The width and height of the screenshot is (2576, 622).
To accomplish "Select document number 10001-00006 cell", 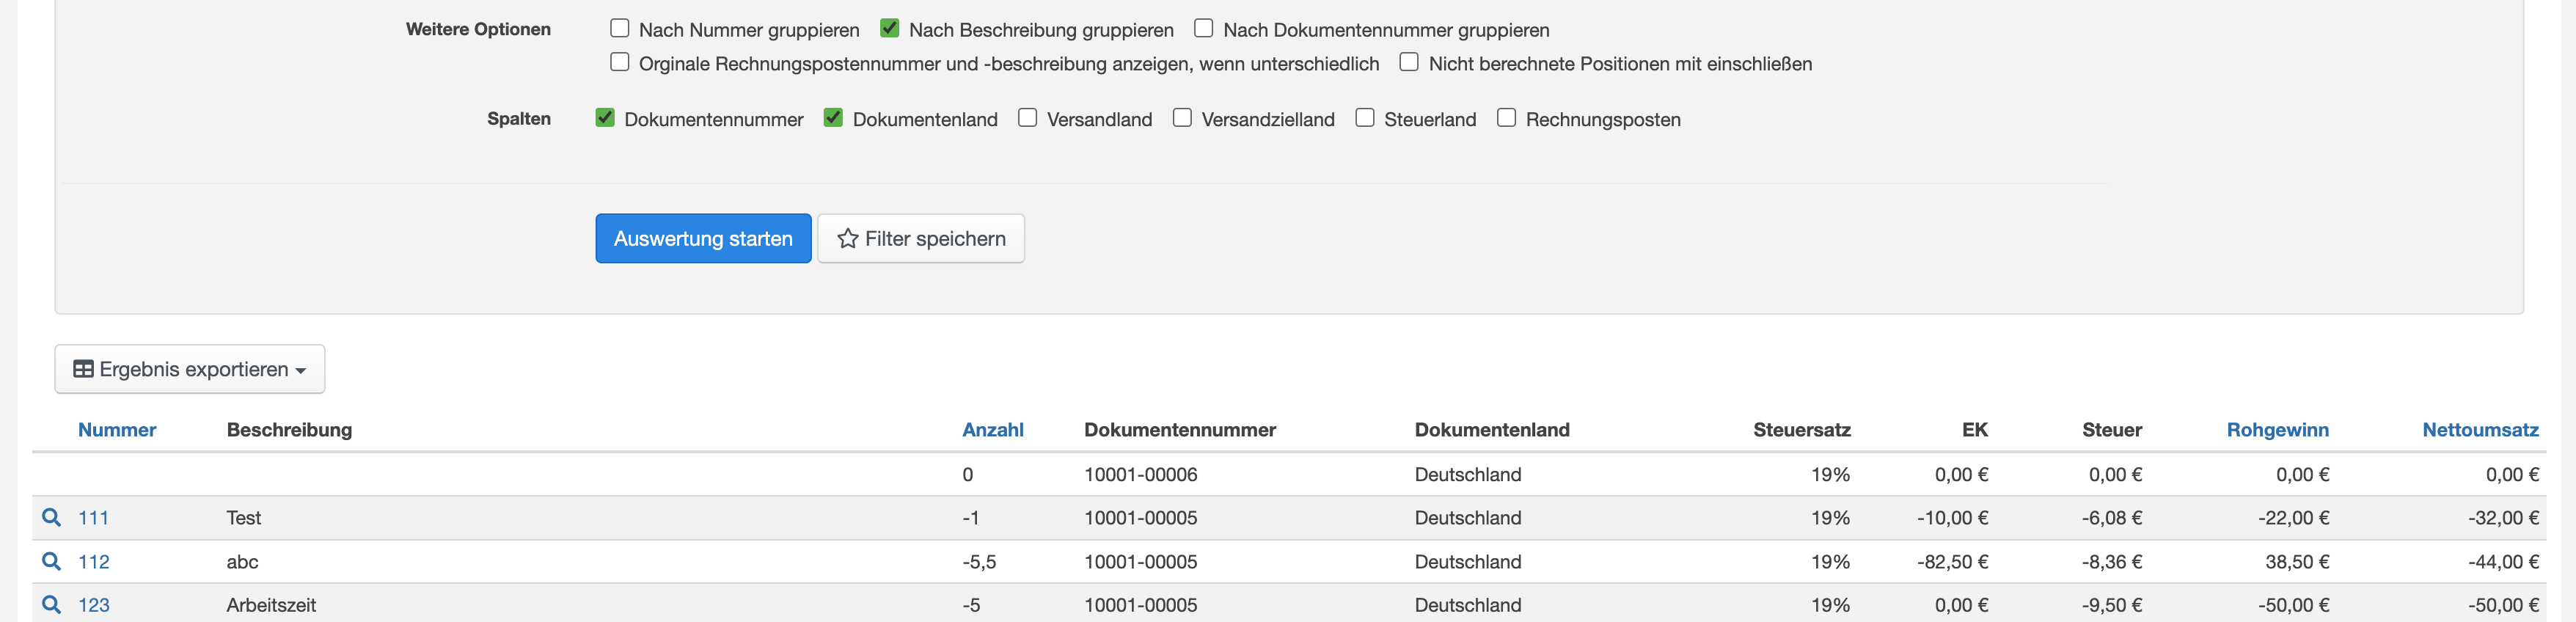I will tap(1141, 474).
